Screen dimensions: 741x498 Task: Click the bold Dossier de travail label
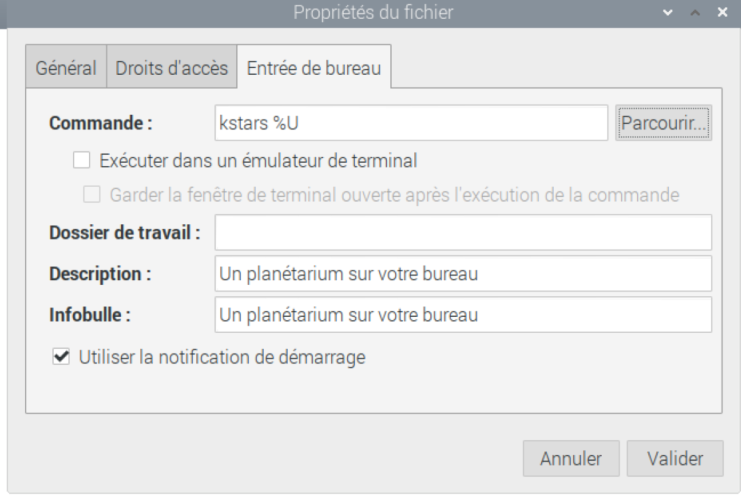tap(125, 234)
